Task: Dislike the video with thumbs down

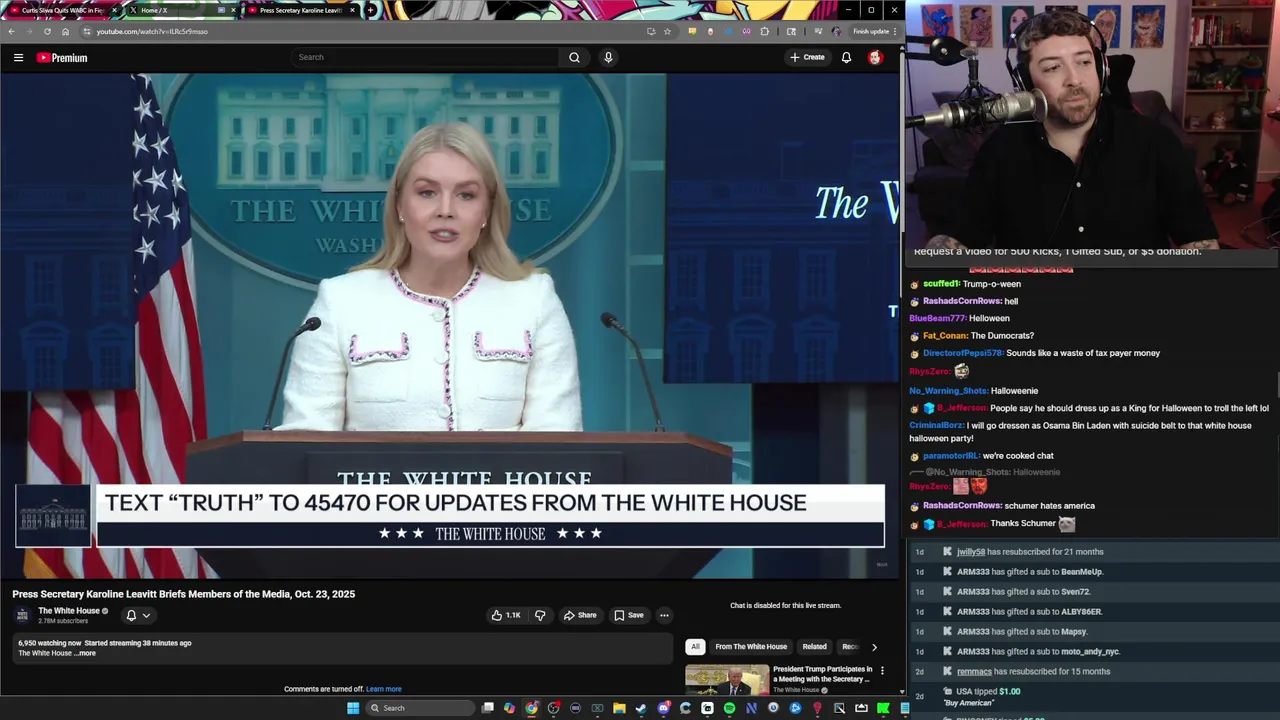Action: pyautogui.click(x=540, y=615)
